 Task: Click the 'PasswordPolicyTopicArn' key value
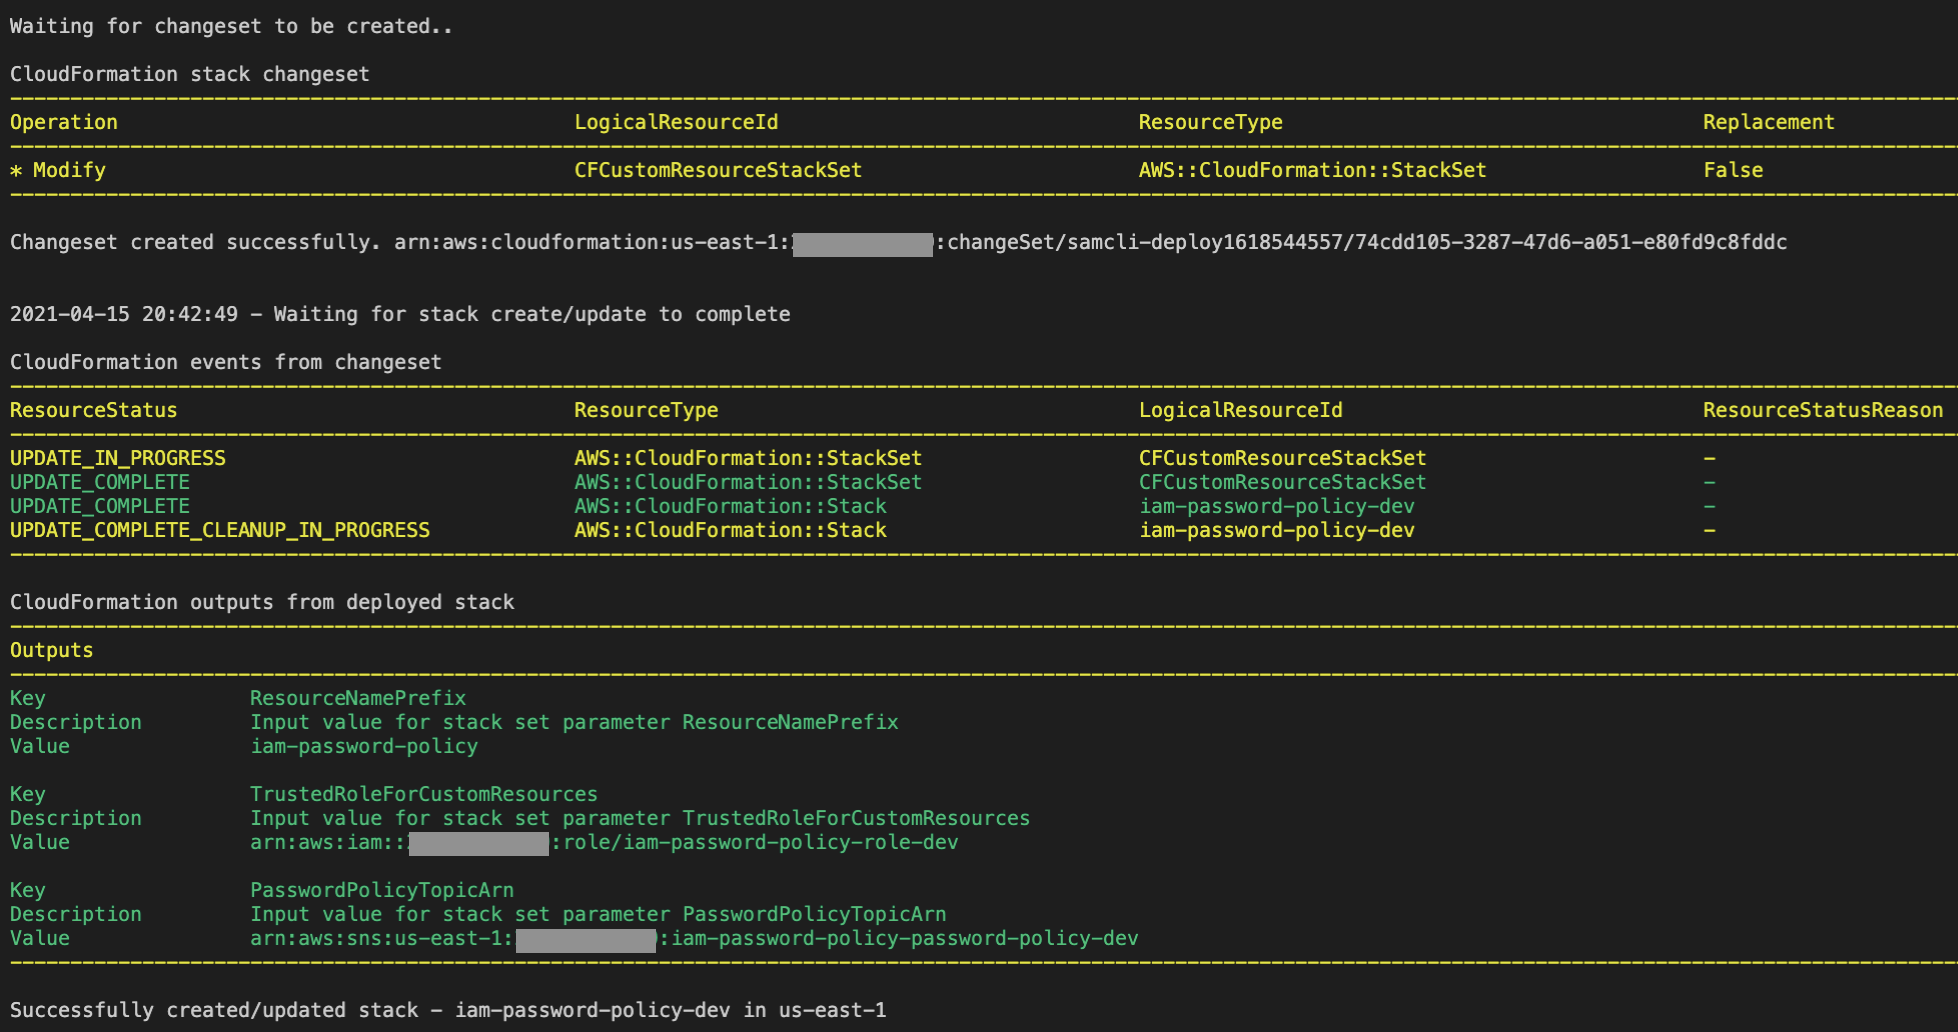382,890
